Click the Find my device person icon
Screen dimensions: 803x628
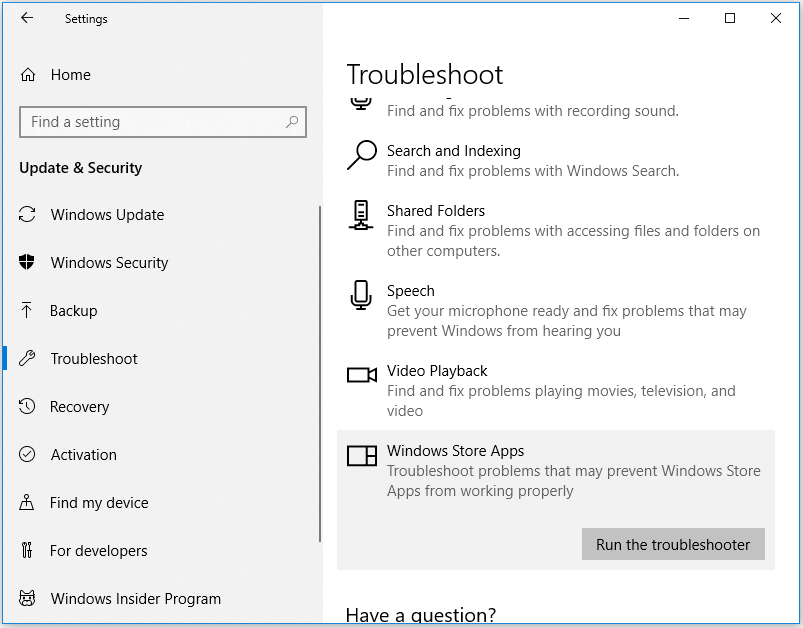tap(27, 503)
